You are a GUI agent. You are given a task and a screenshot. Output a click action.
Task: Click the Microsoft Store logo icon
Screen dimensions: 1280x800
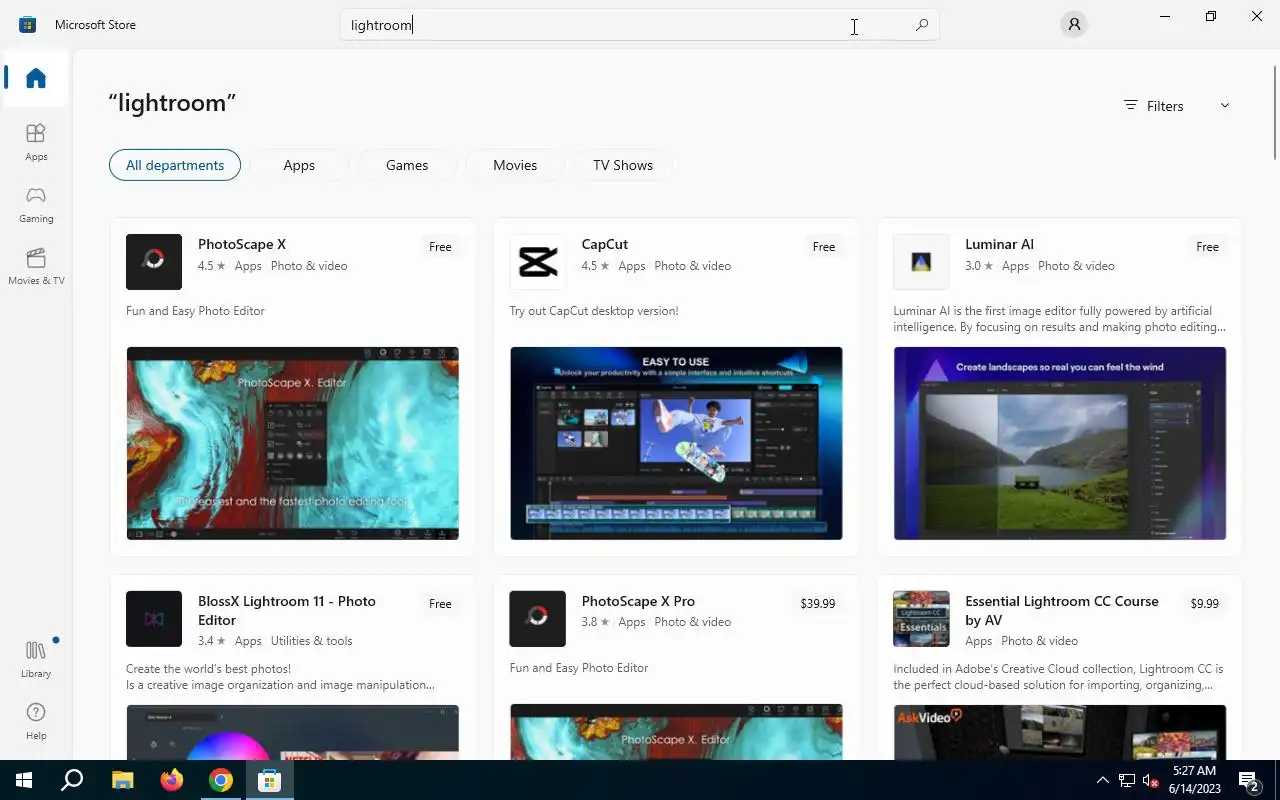click(x=28, y=24)
